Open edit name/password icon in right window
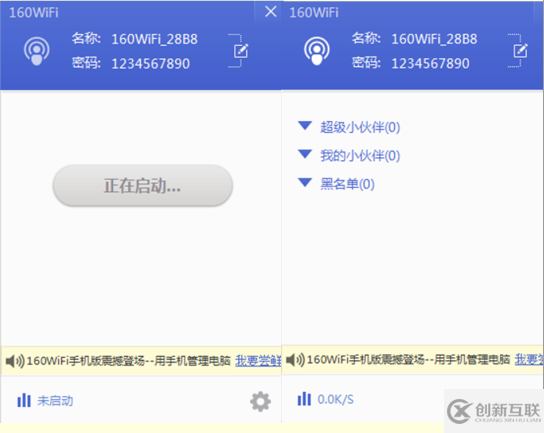Image resolution: width=544 pixels, height=433 pixels. [520, 51]
